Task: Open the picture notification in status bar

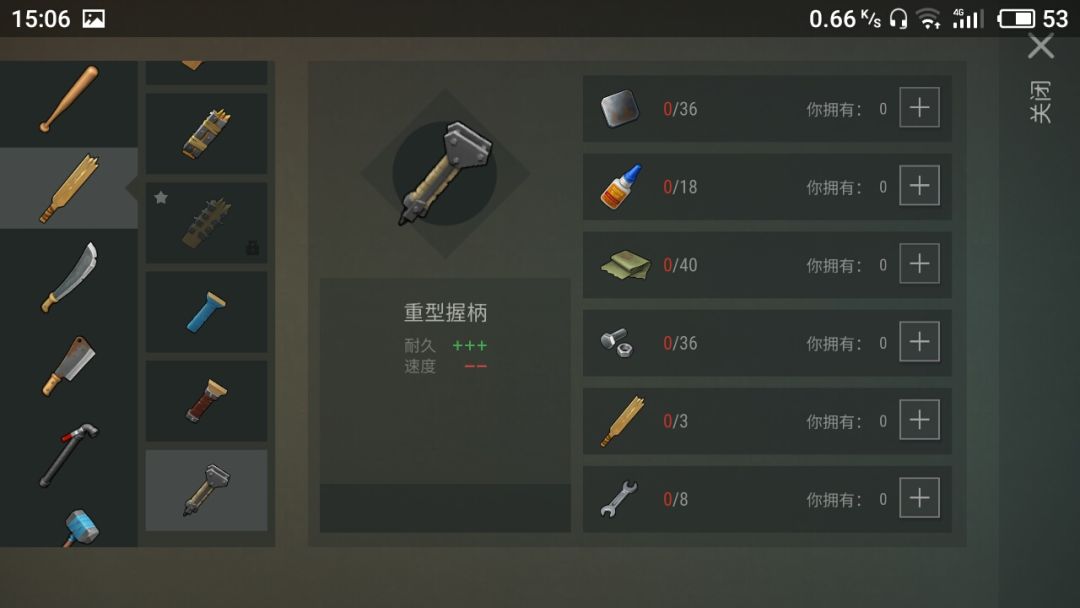Action: (x=94, y=19)
